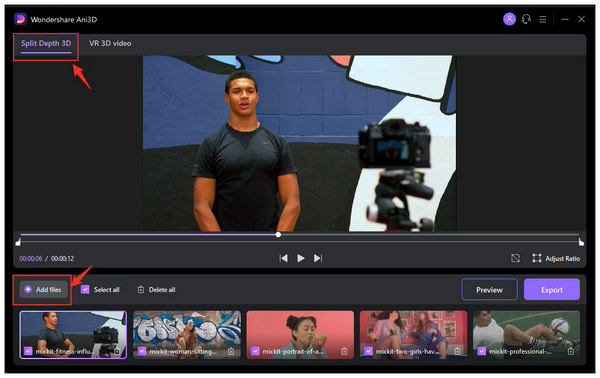Select the mixkit-two-girls-hav... video thumbnail
Image resolution: width=600 pixels, height=378 pixels.
[413, 334]
